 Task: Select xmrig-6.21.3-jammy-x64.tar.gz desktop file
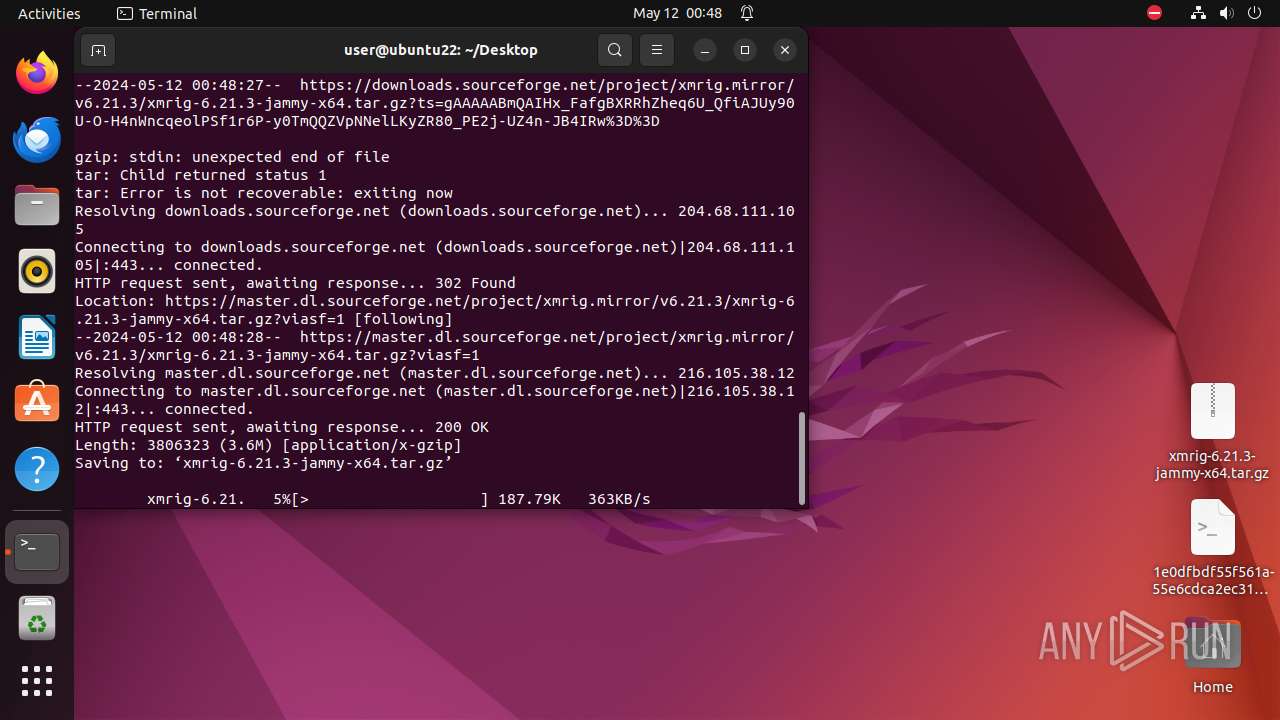pos(1212,432)
